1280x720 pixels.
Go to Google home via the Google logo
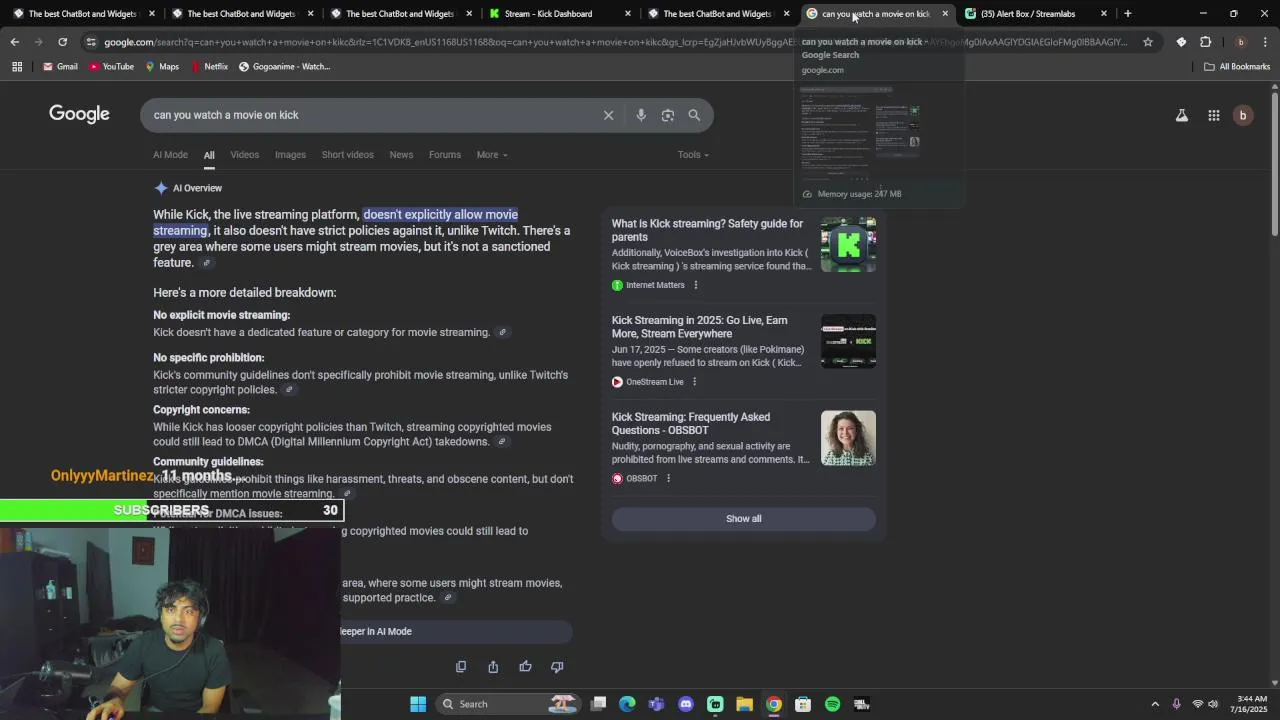click(79, 114)
